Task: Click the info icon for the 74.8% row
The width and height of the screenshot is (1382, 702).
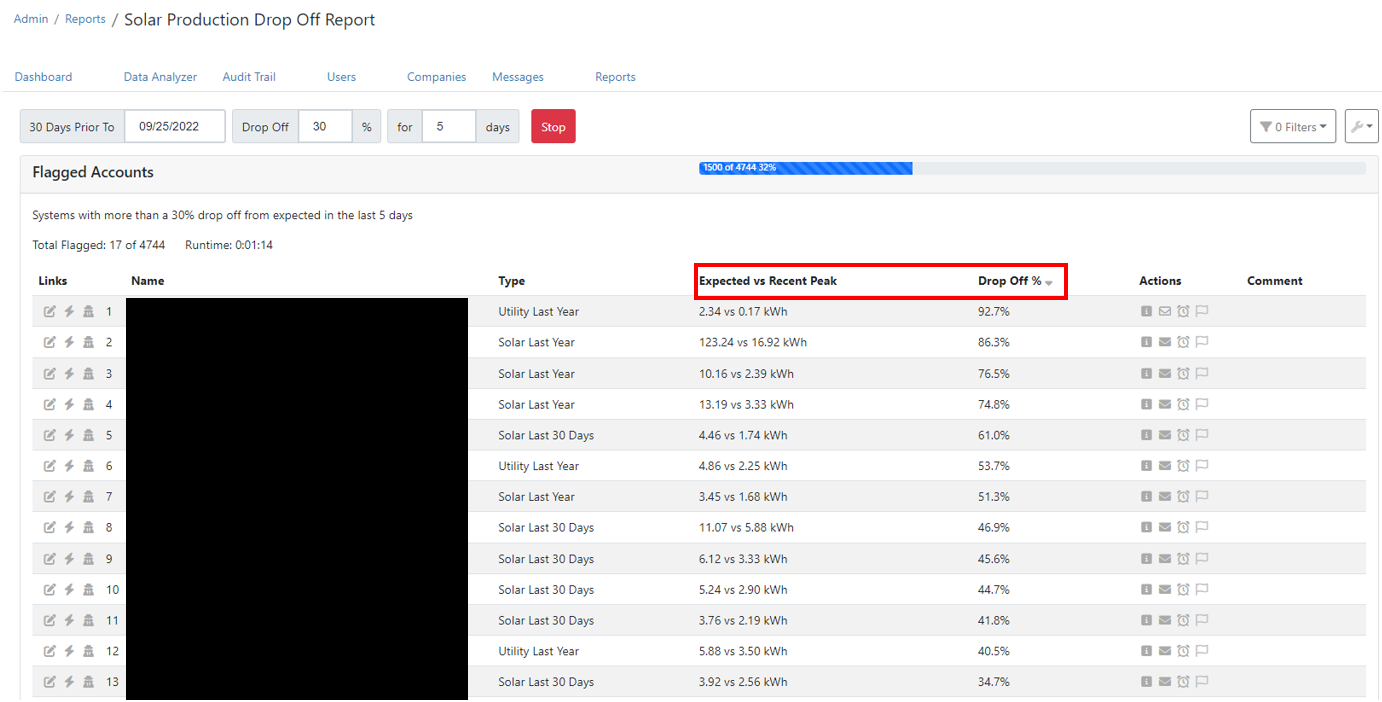Action: (1146, 405)
